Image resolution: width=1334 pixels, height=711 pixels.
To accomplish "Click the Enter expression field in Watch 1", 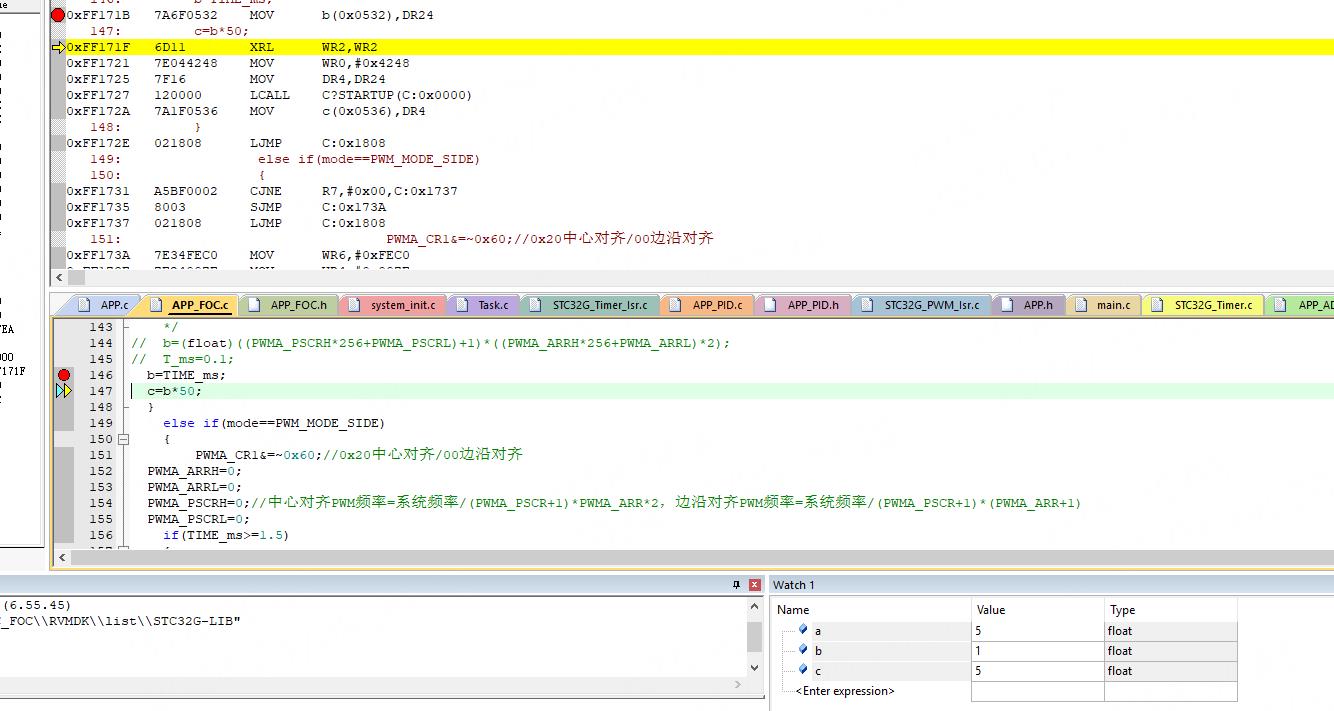I will point(845,690).
